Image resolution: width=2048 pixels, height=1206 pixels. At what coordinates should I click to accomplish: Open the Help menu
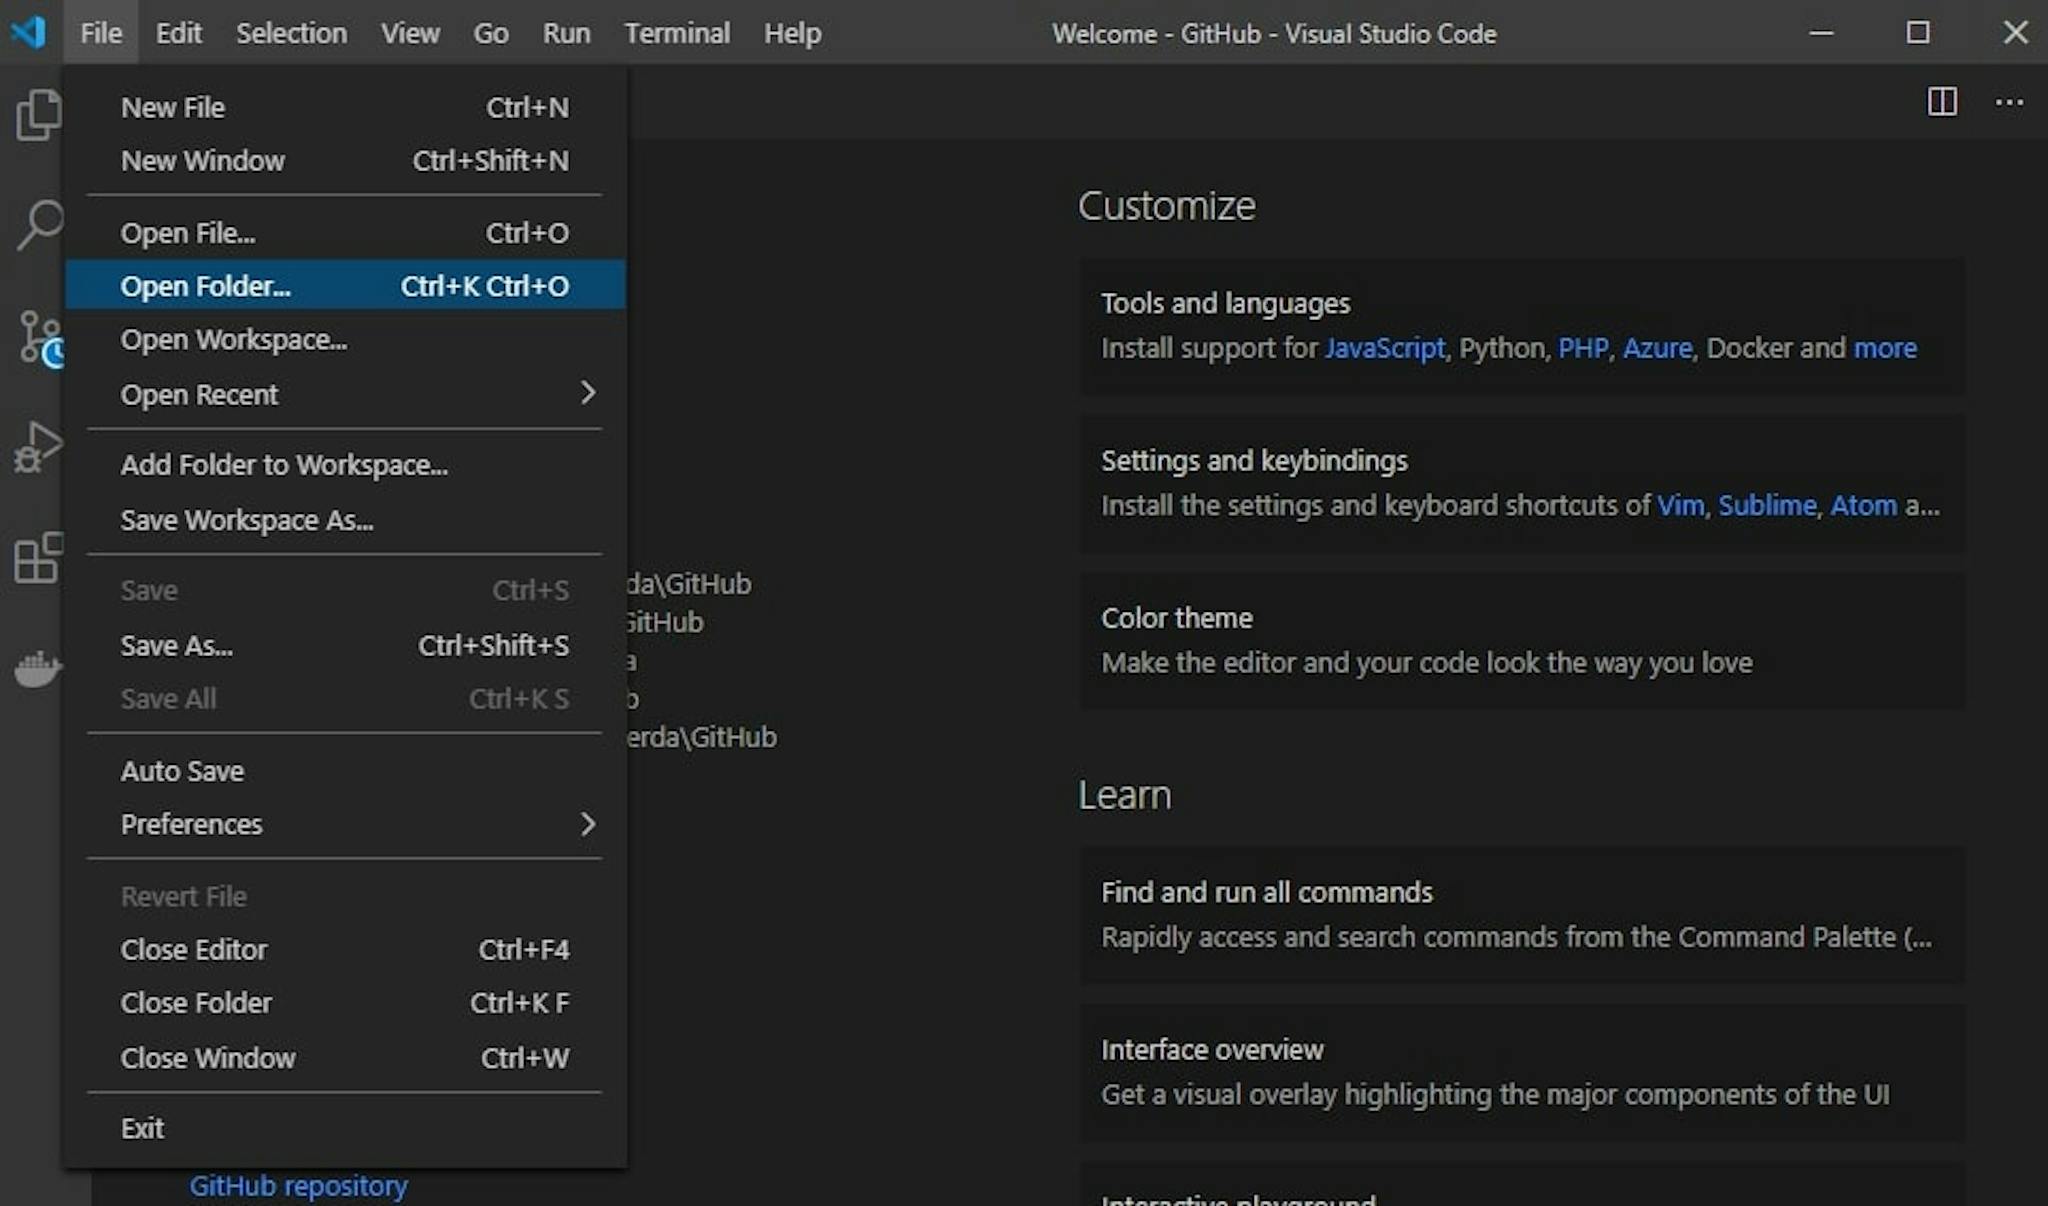coord(792,33)
